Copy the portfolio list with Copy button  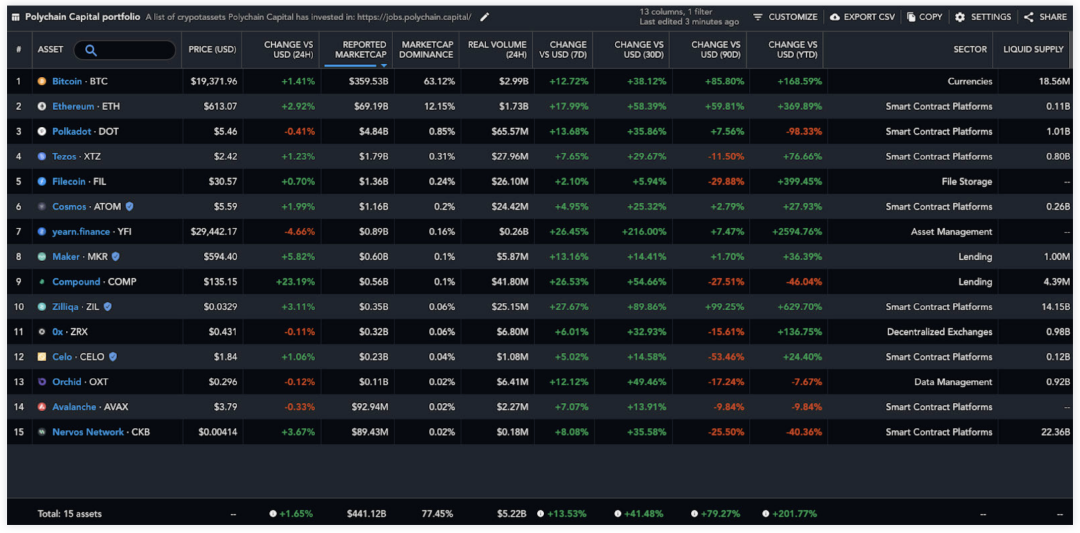click(924, 17)
